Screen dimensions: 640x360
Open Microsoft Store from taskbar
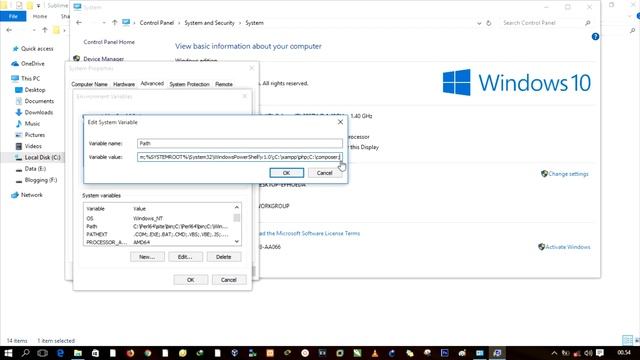tap(95, 353)
